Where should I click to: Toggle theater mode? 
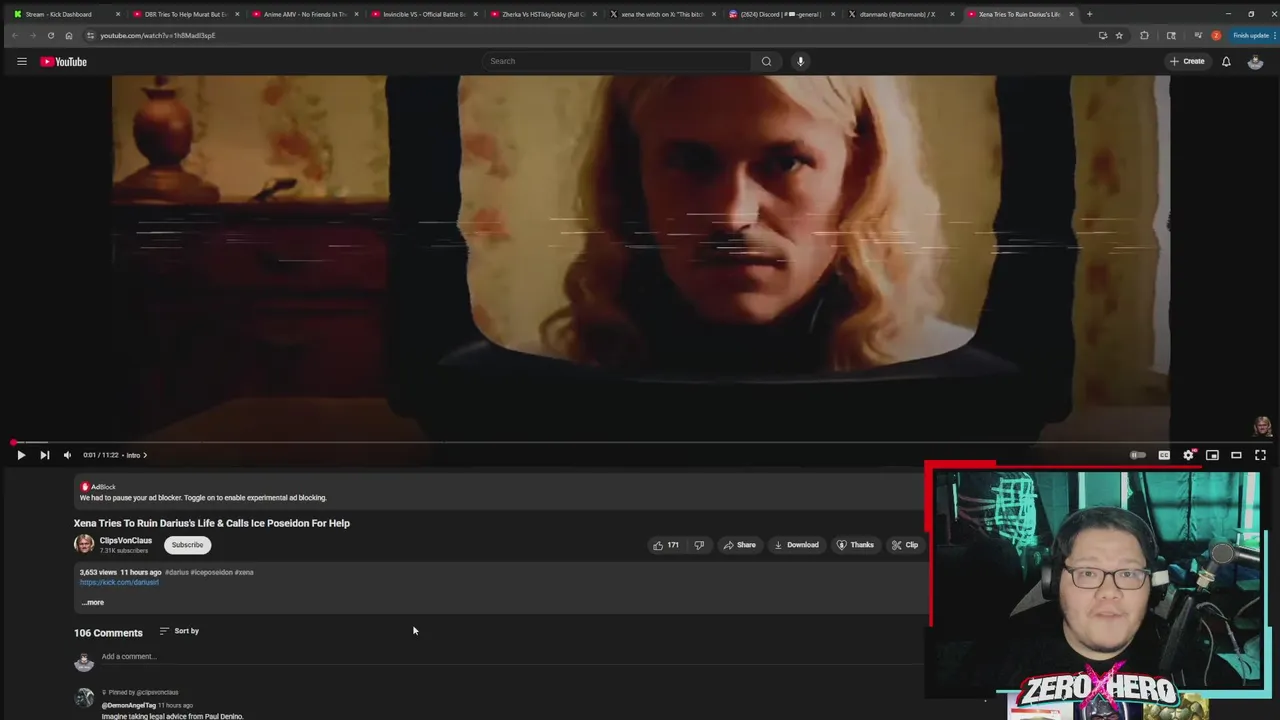tap(1236, 455)
